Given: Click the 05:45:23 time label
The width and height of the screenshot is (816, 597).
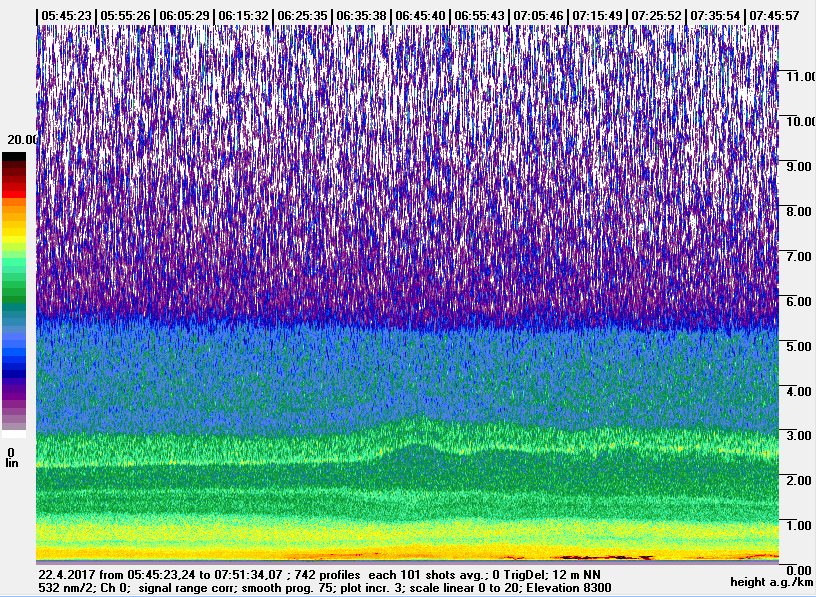Looking at the screenshot, I should (66, 16).
